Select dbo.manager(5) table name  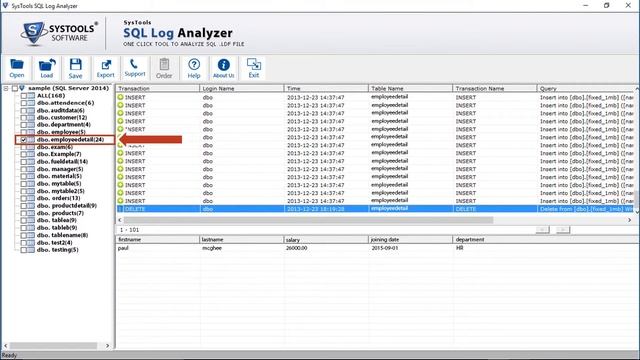(60, 169)
